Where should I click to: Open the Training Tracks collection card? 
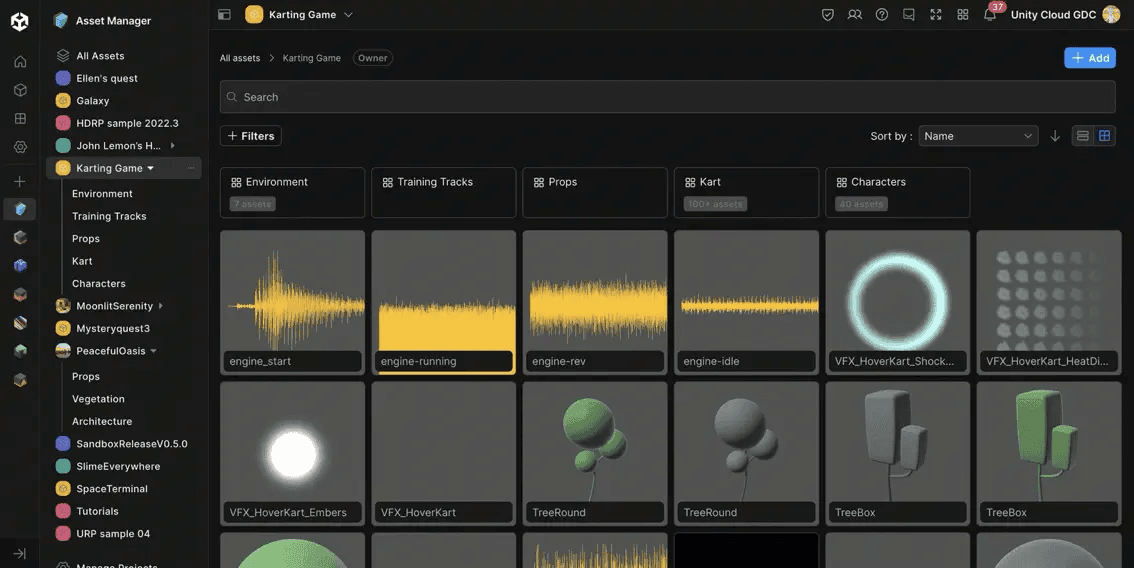coord(443,192)
